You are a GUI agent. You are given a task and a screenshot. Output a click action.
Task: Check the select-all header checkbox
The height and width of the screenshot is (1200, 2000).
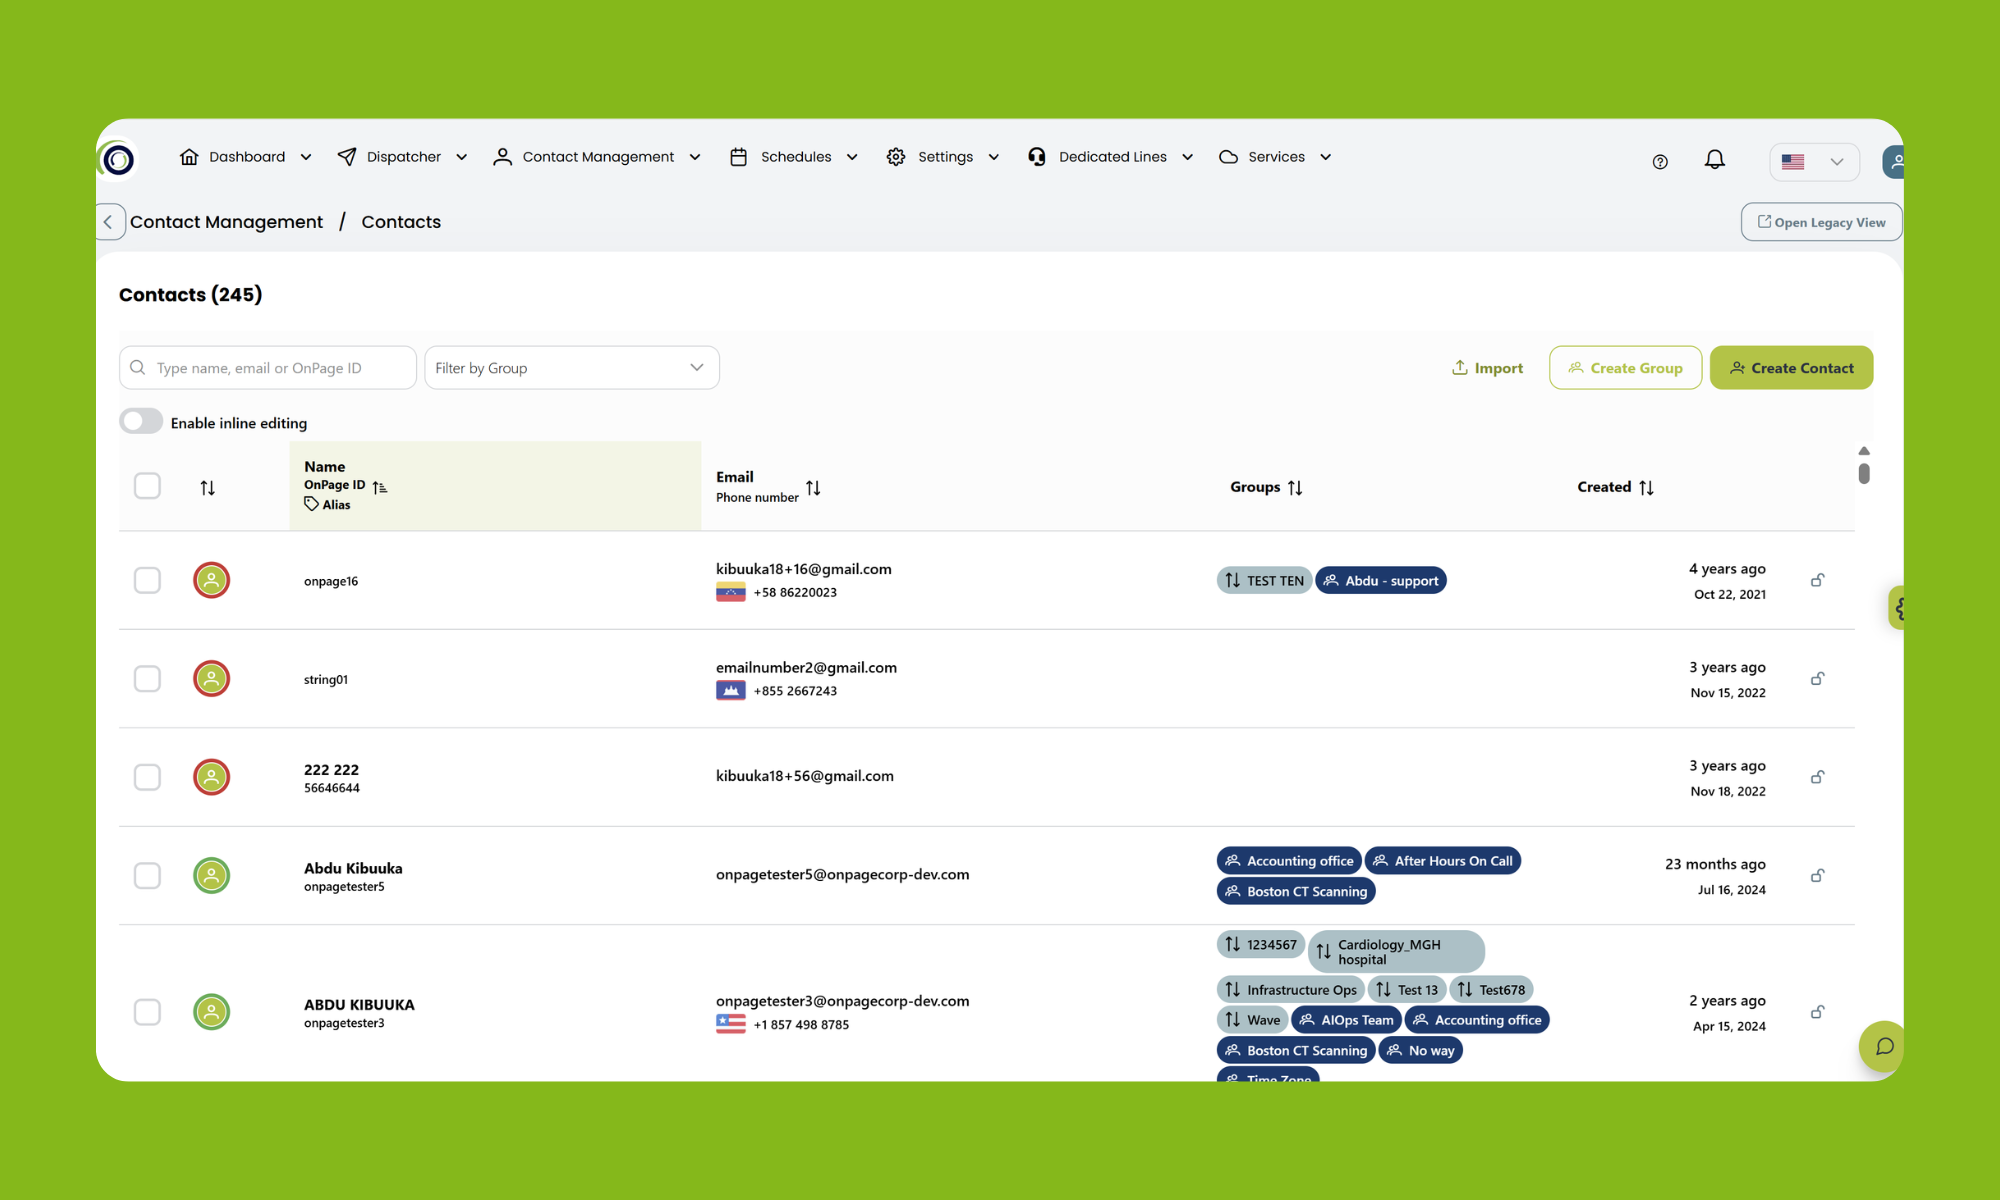pos(147,486)
